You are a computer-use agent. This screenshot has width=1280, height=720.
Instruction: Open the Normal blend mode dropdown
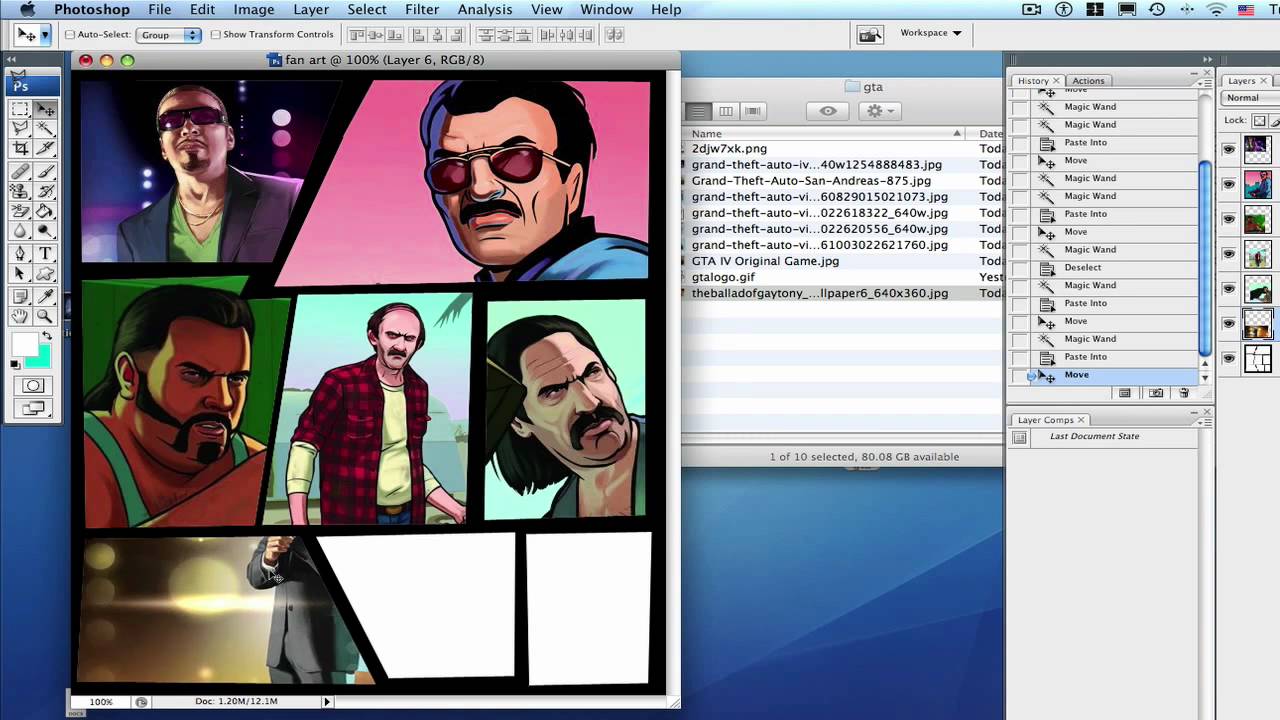pos(1250,98)
